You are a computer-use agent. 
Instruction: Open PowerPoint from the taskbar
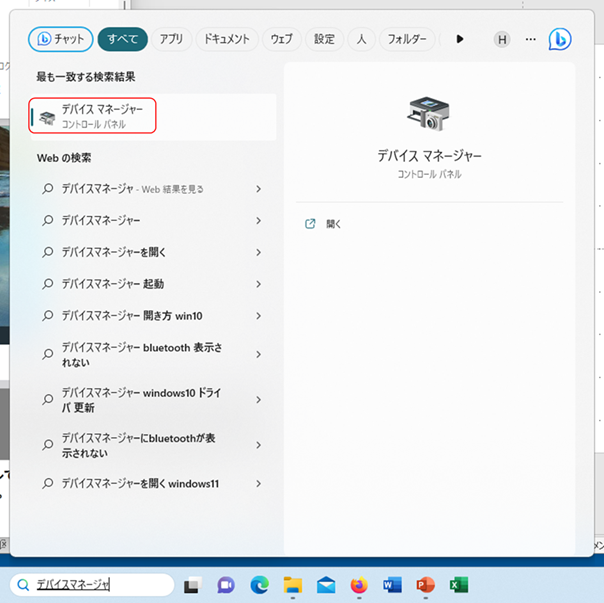coord(425,585)
